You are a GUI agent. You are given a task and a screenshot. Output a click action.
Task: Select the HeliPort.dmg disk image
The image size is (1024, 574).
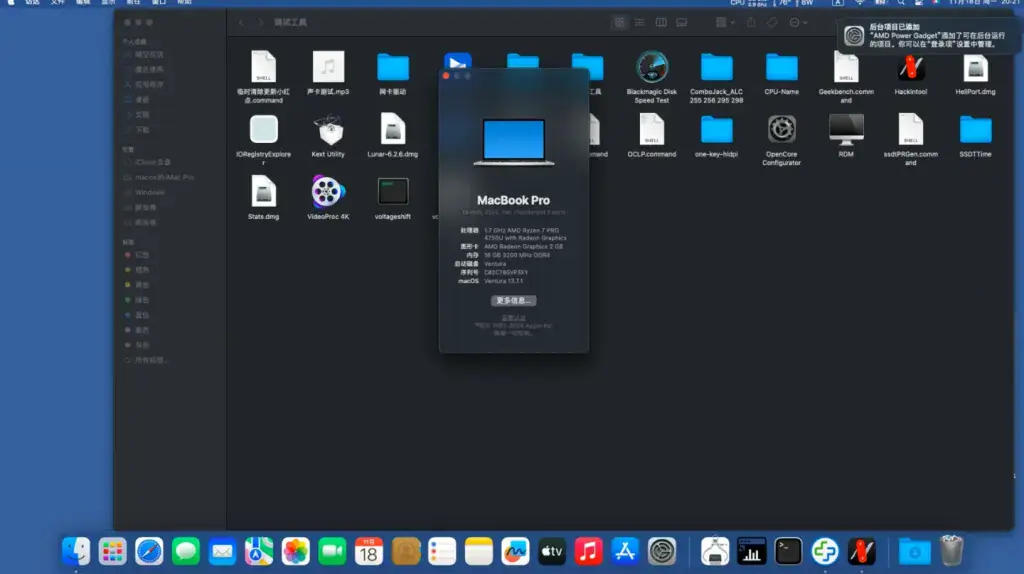pyautogui.click(x=975, y=67)
